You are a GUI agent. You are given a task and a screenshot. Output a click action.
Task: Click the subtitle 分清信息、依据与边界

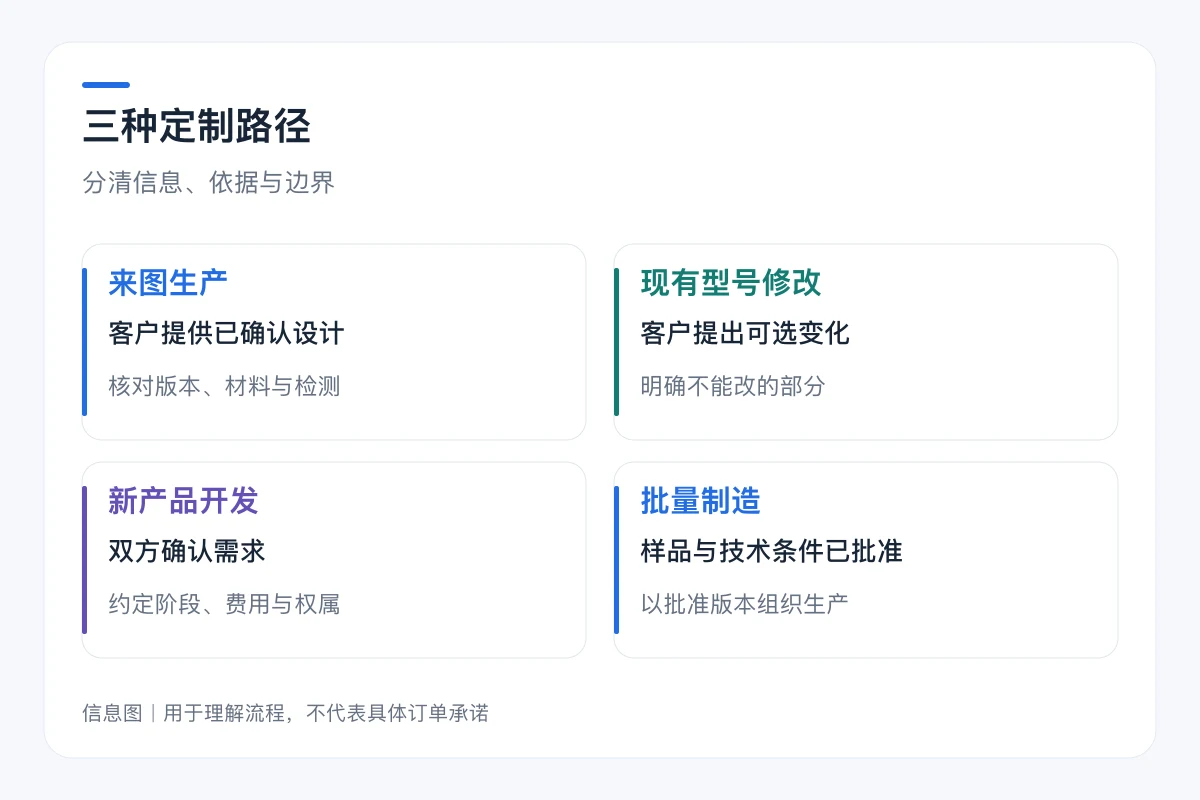(208, 183)
